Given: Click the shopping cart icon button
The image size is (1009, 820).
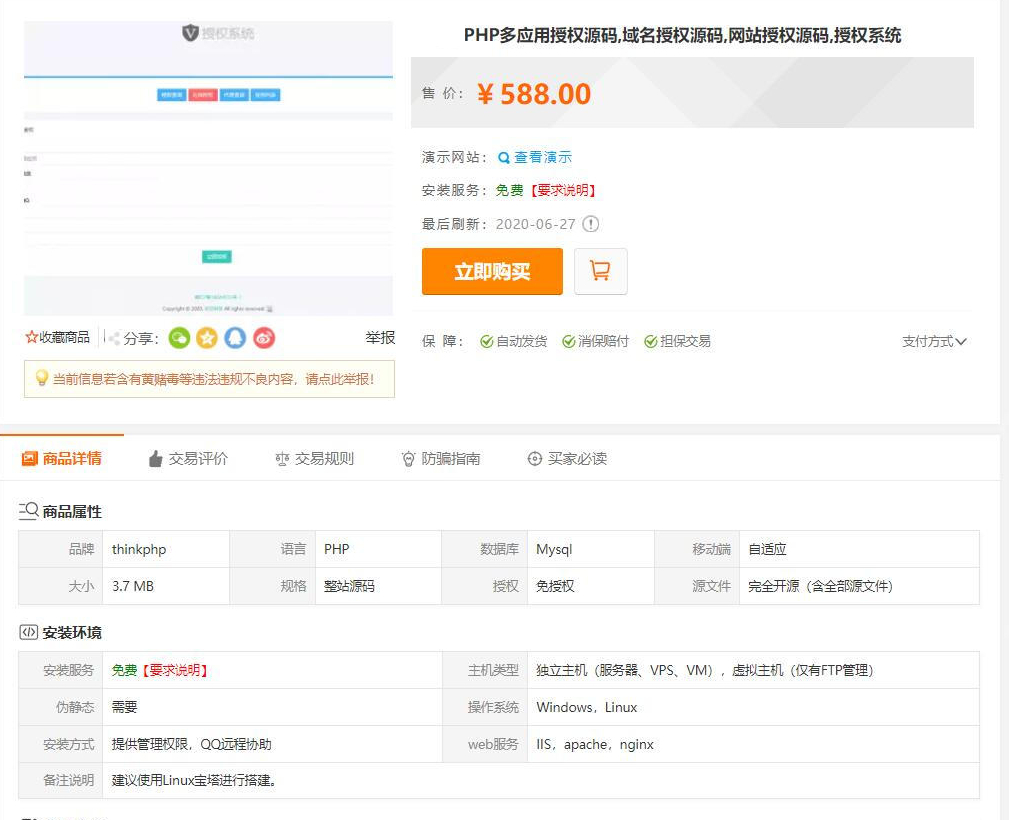Looking at the screenshot, I should point(600,272).
